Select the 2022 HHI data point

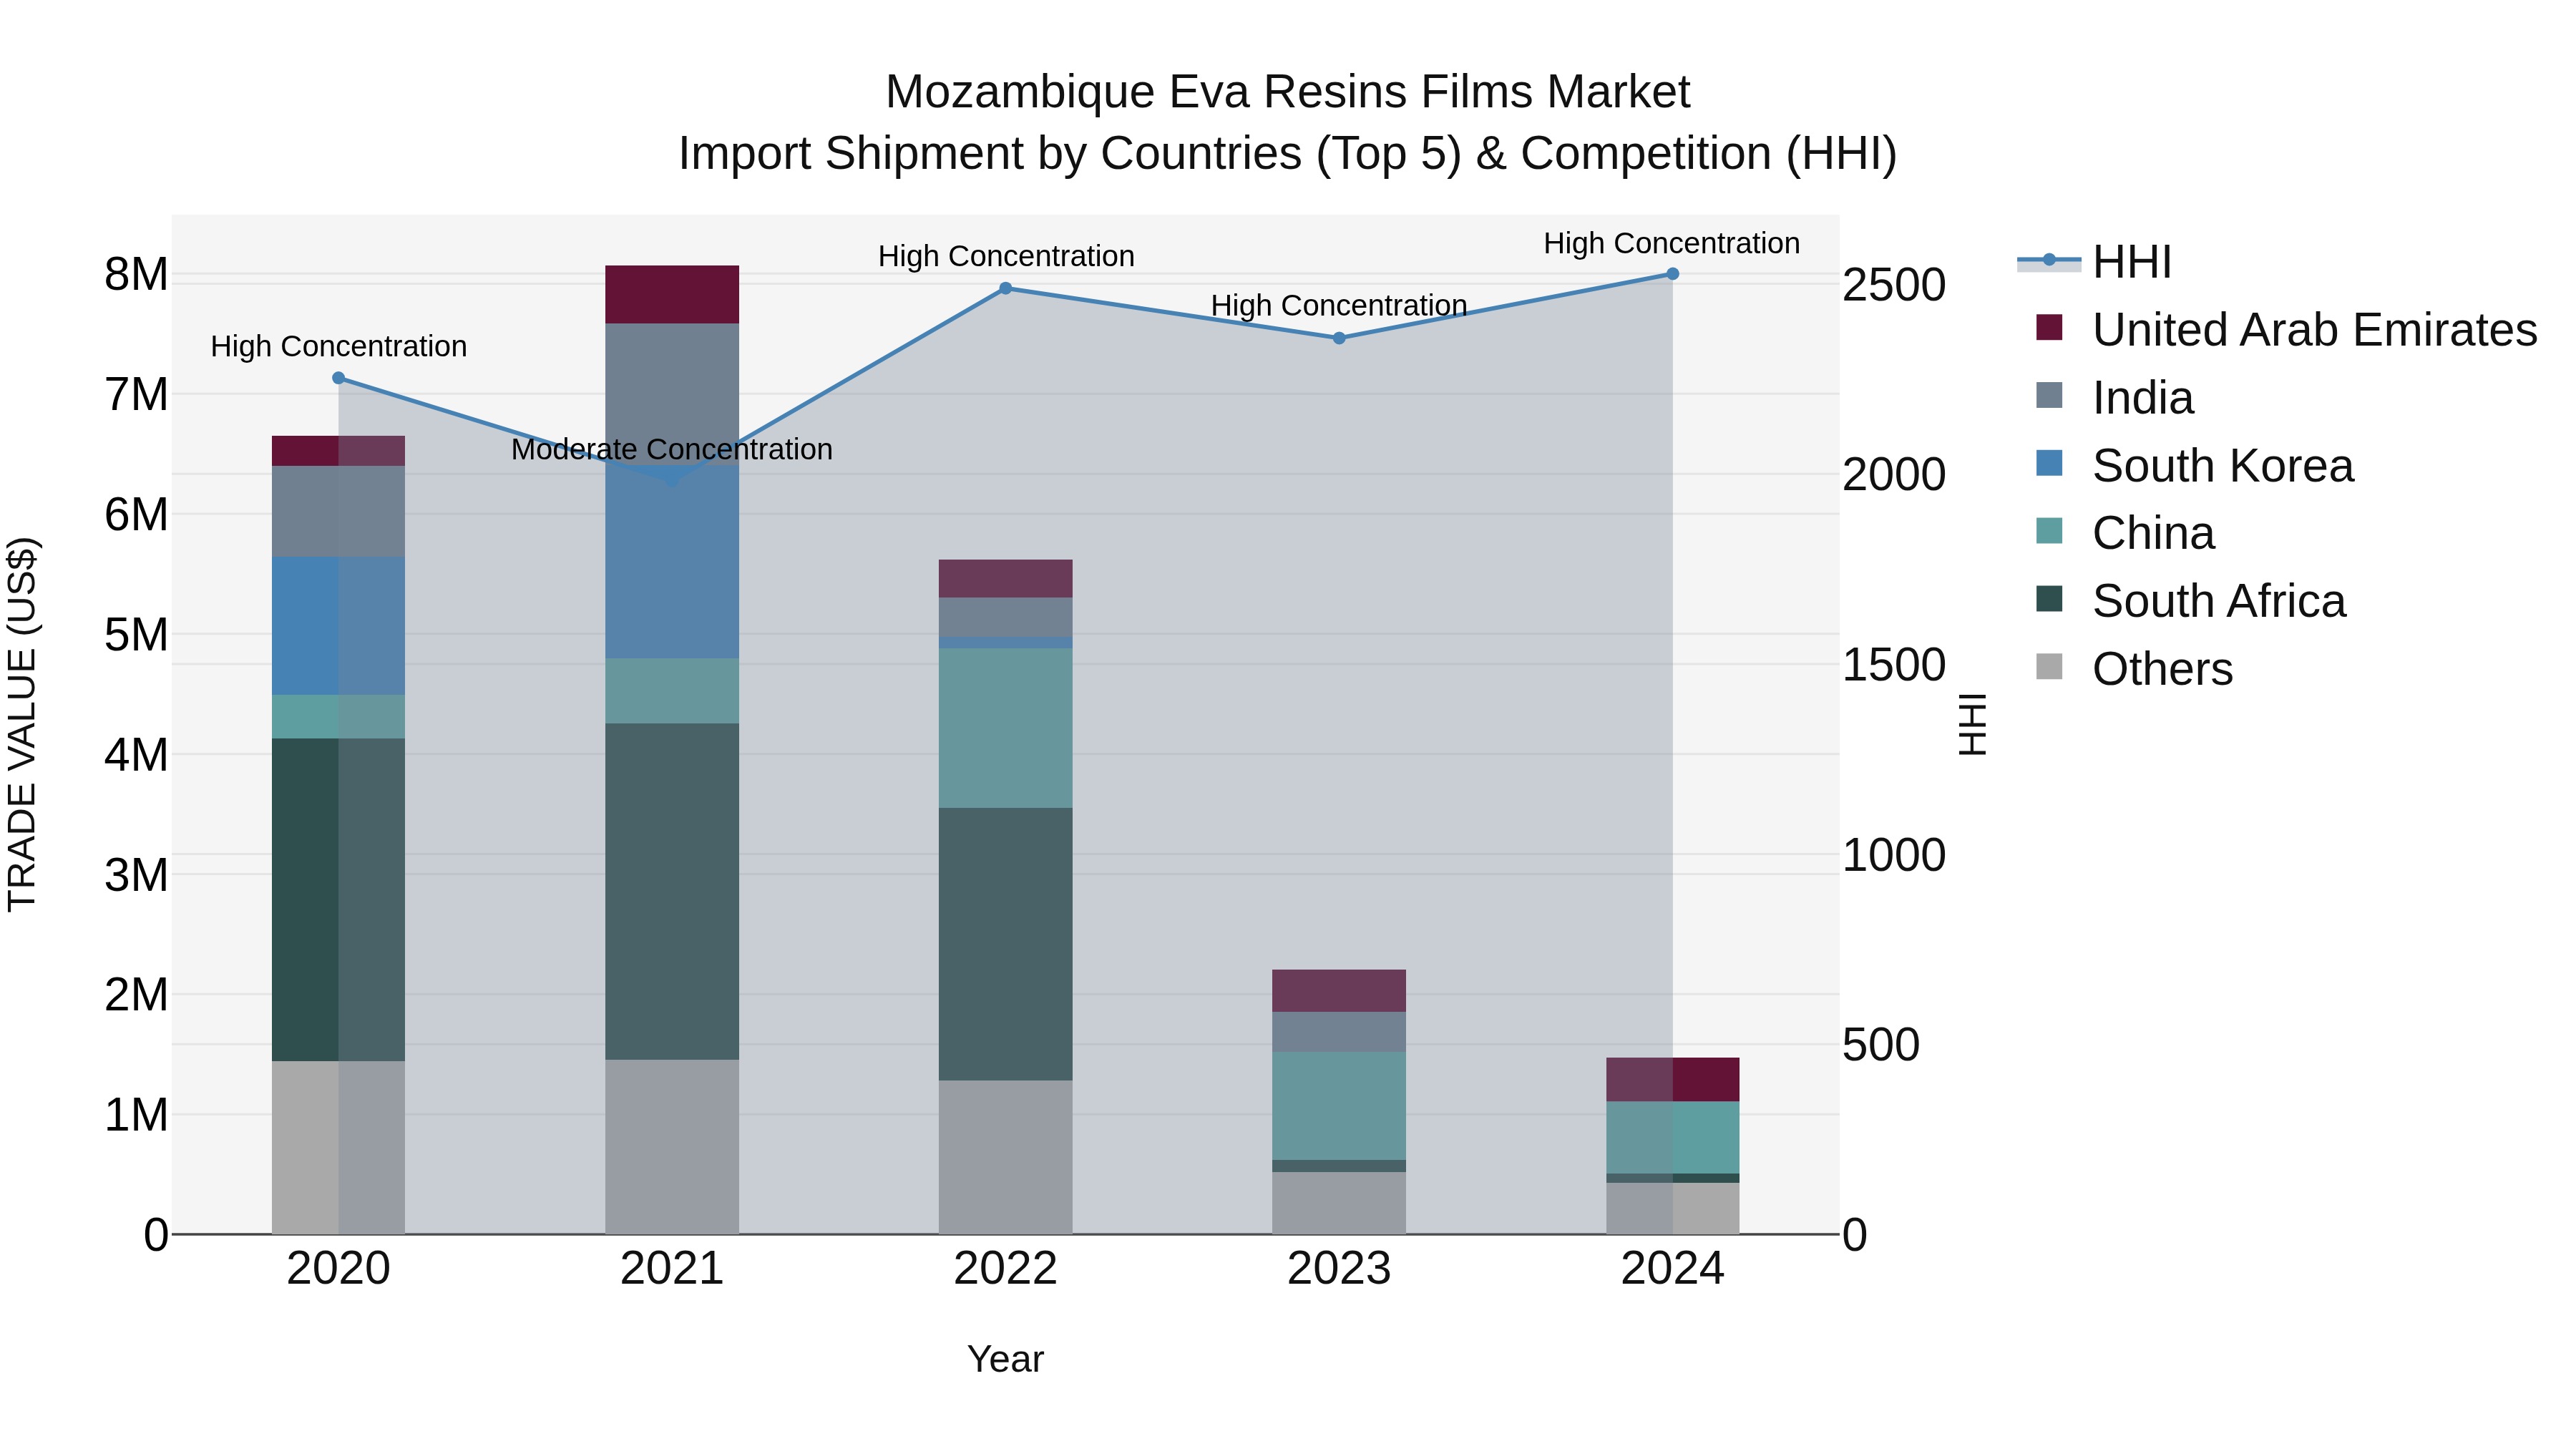[1006, 289]
